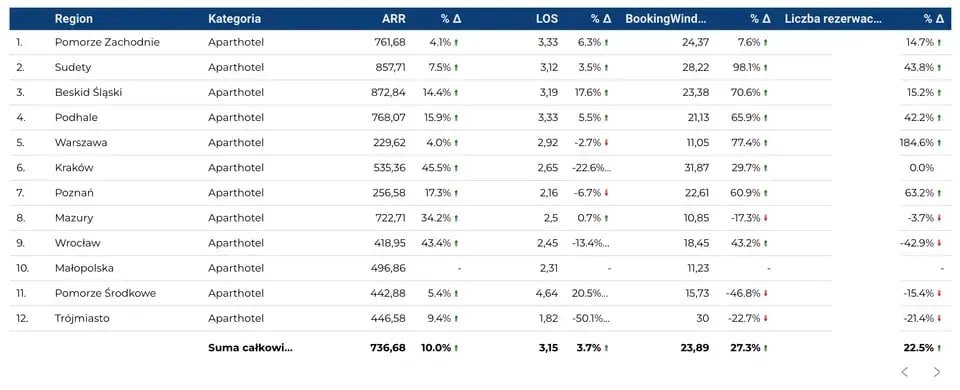Click the green up arrow beside ARR 45.5% for Kraków
Image resolution: width=960 pixels, height=390 pixels.
click(x=456, y=168)
